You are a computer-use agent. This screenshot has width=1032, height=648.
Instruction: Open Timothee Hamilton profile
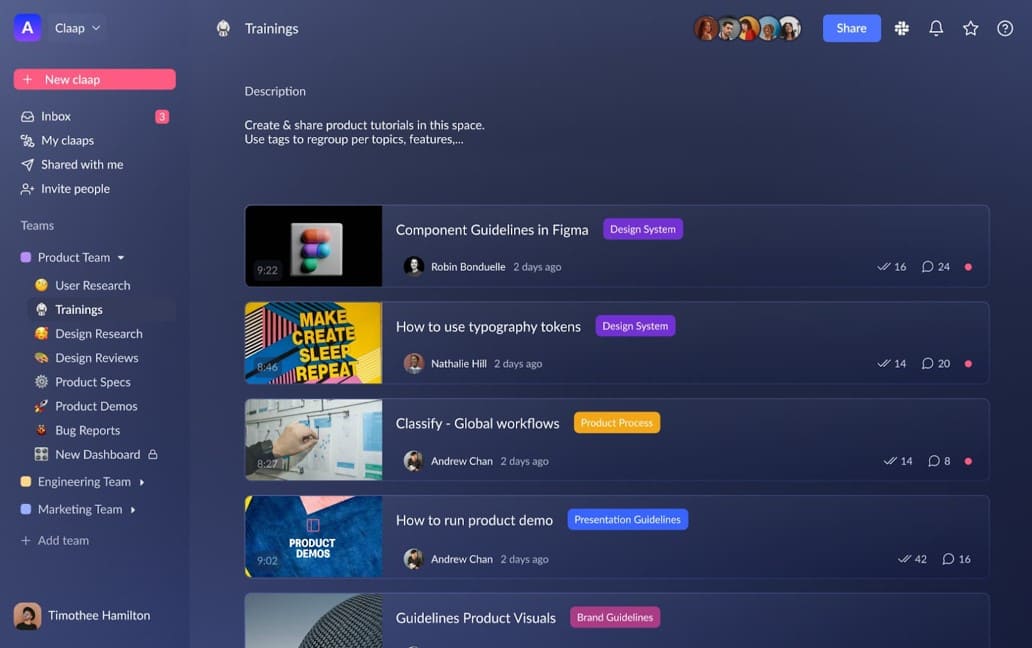click(82, 616)
